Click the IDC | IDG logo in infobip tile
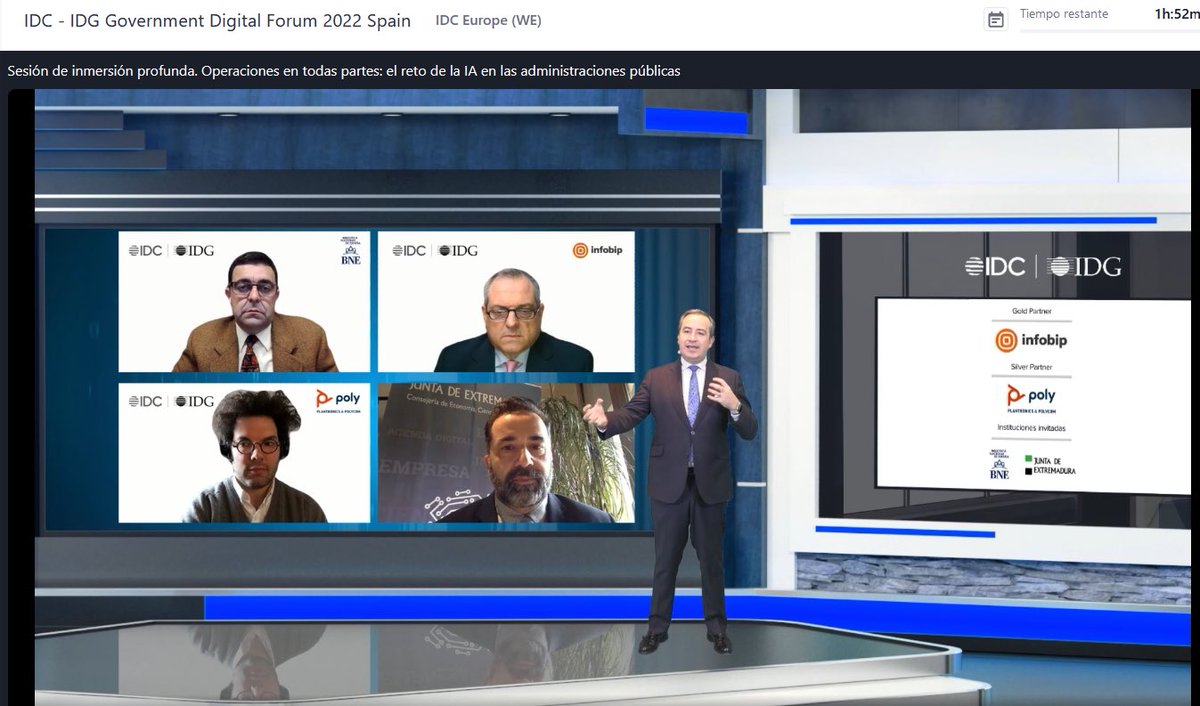This screenshot has height=706, width=1200. coord(435,250)
